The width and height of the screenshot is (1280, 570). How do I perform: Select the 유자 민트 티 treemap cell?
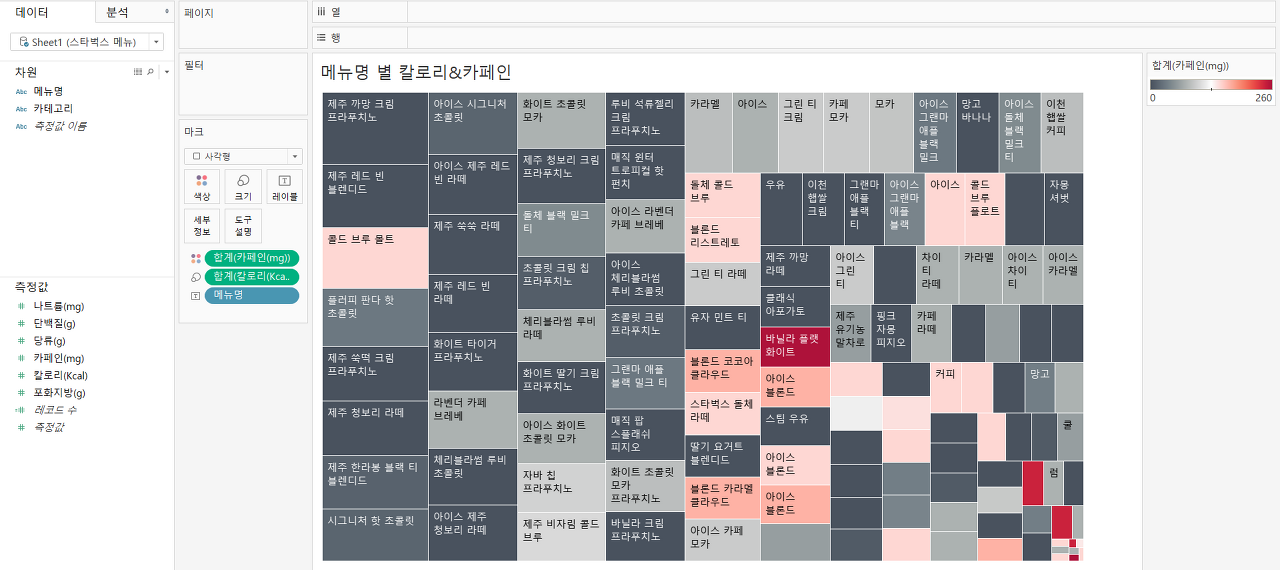pyautogui.click(x=722, y=327)
